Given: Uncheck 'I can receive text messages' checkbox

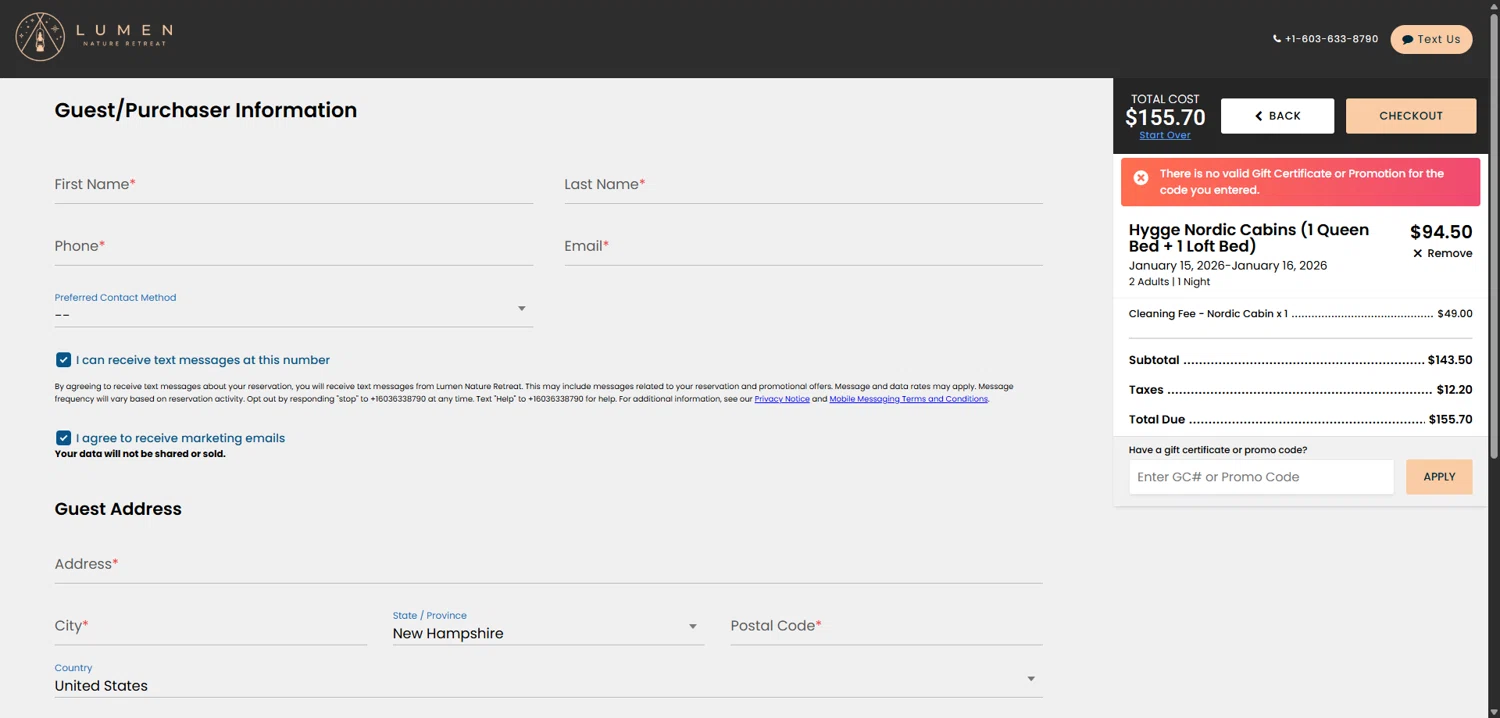Looking at the screenshot, I should coord(63,360).
